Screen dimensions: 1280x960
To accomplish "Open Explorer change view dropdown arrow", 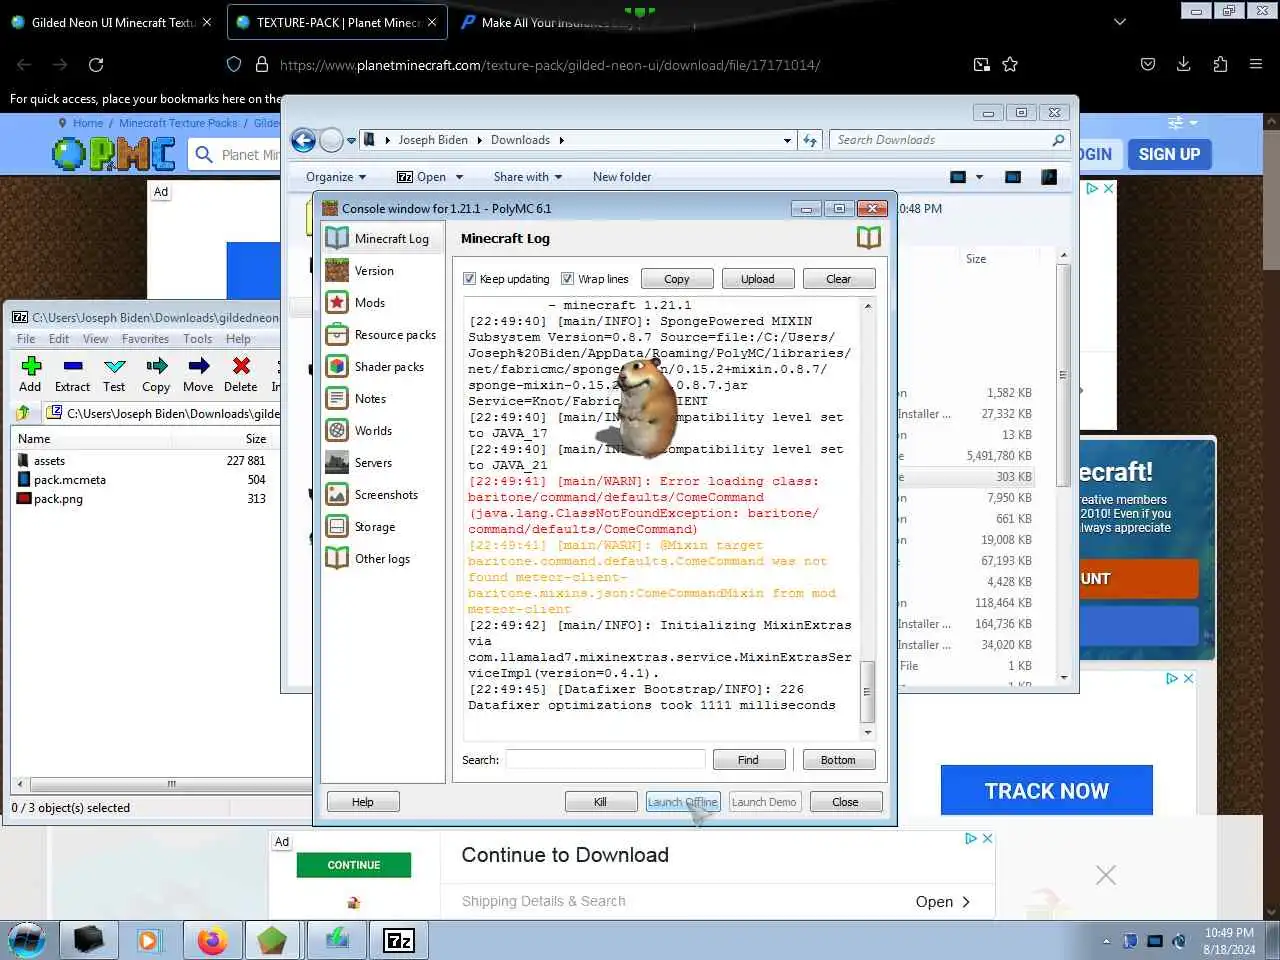I will click(x=979, y=177).
